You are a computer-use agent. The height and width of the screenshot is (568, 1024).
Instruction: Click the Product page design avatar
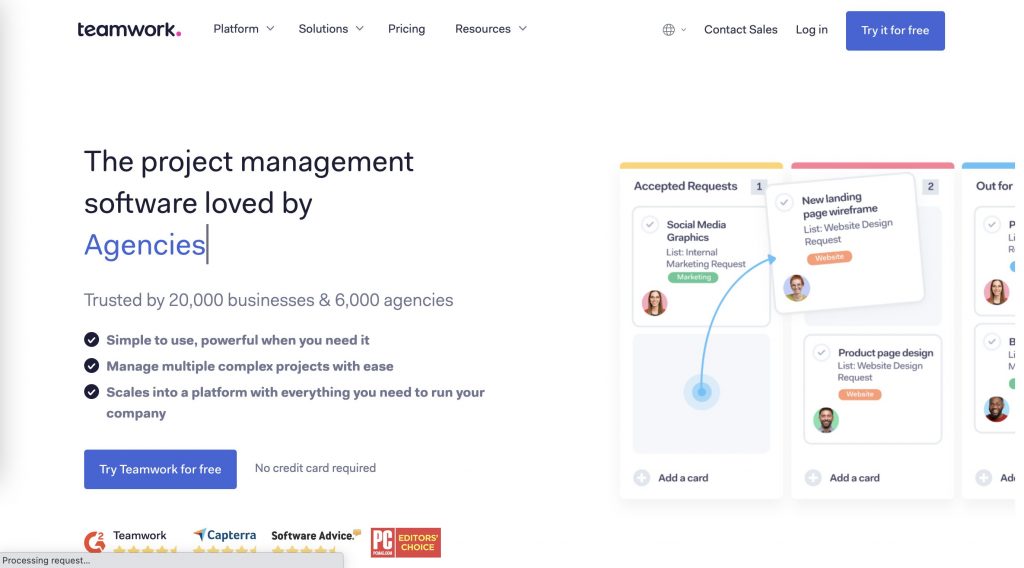pyautogui.click(x=825, y=420)
